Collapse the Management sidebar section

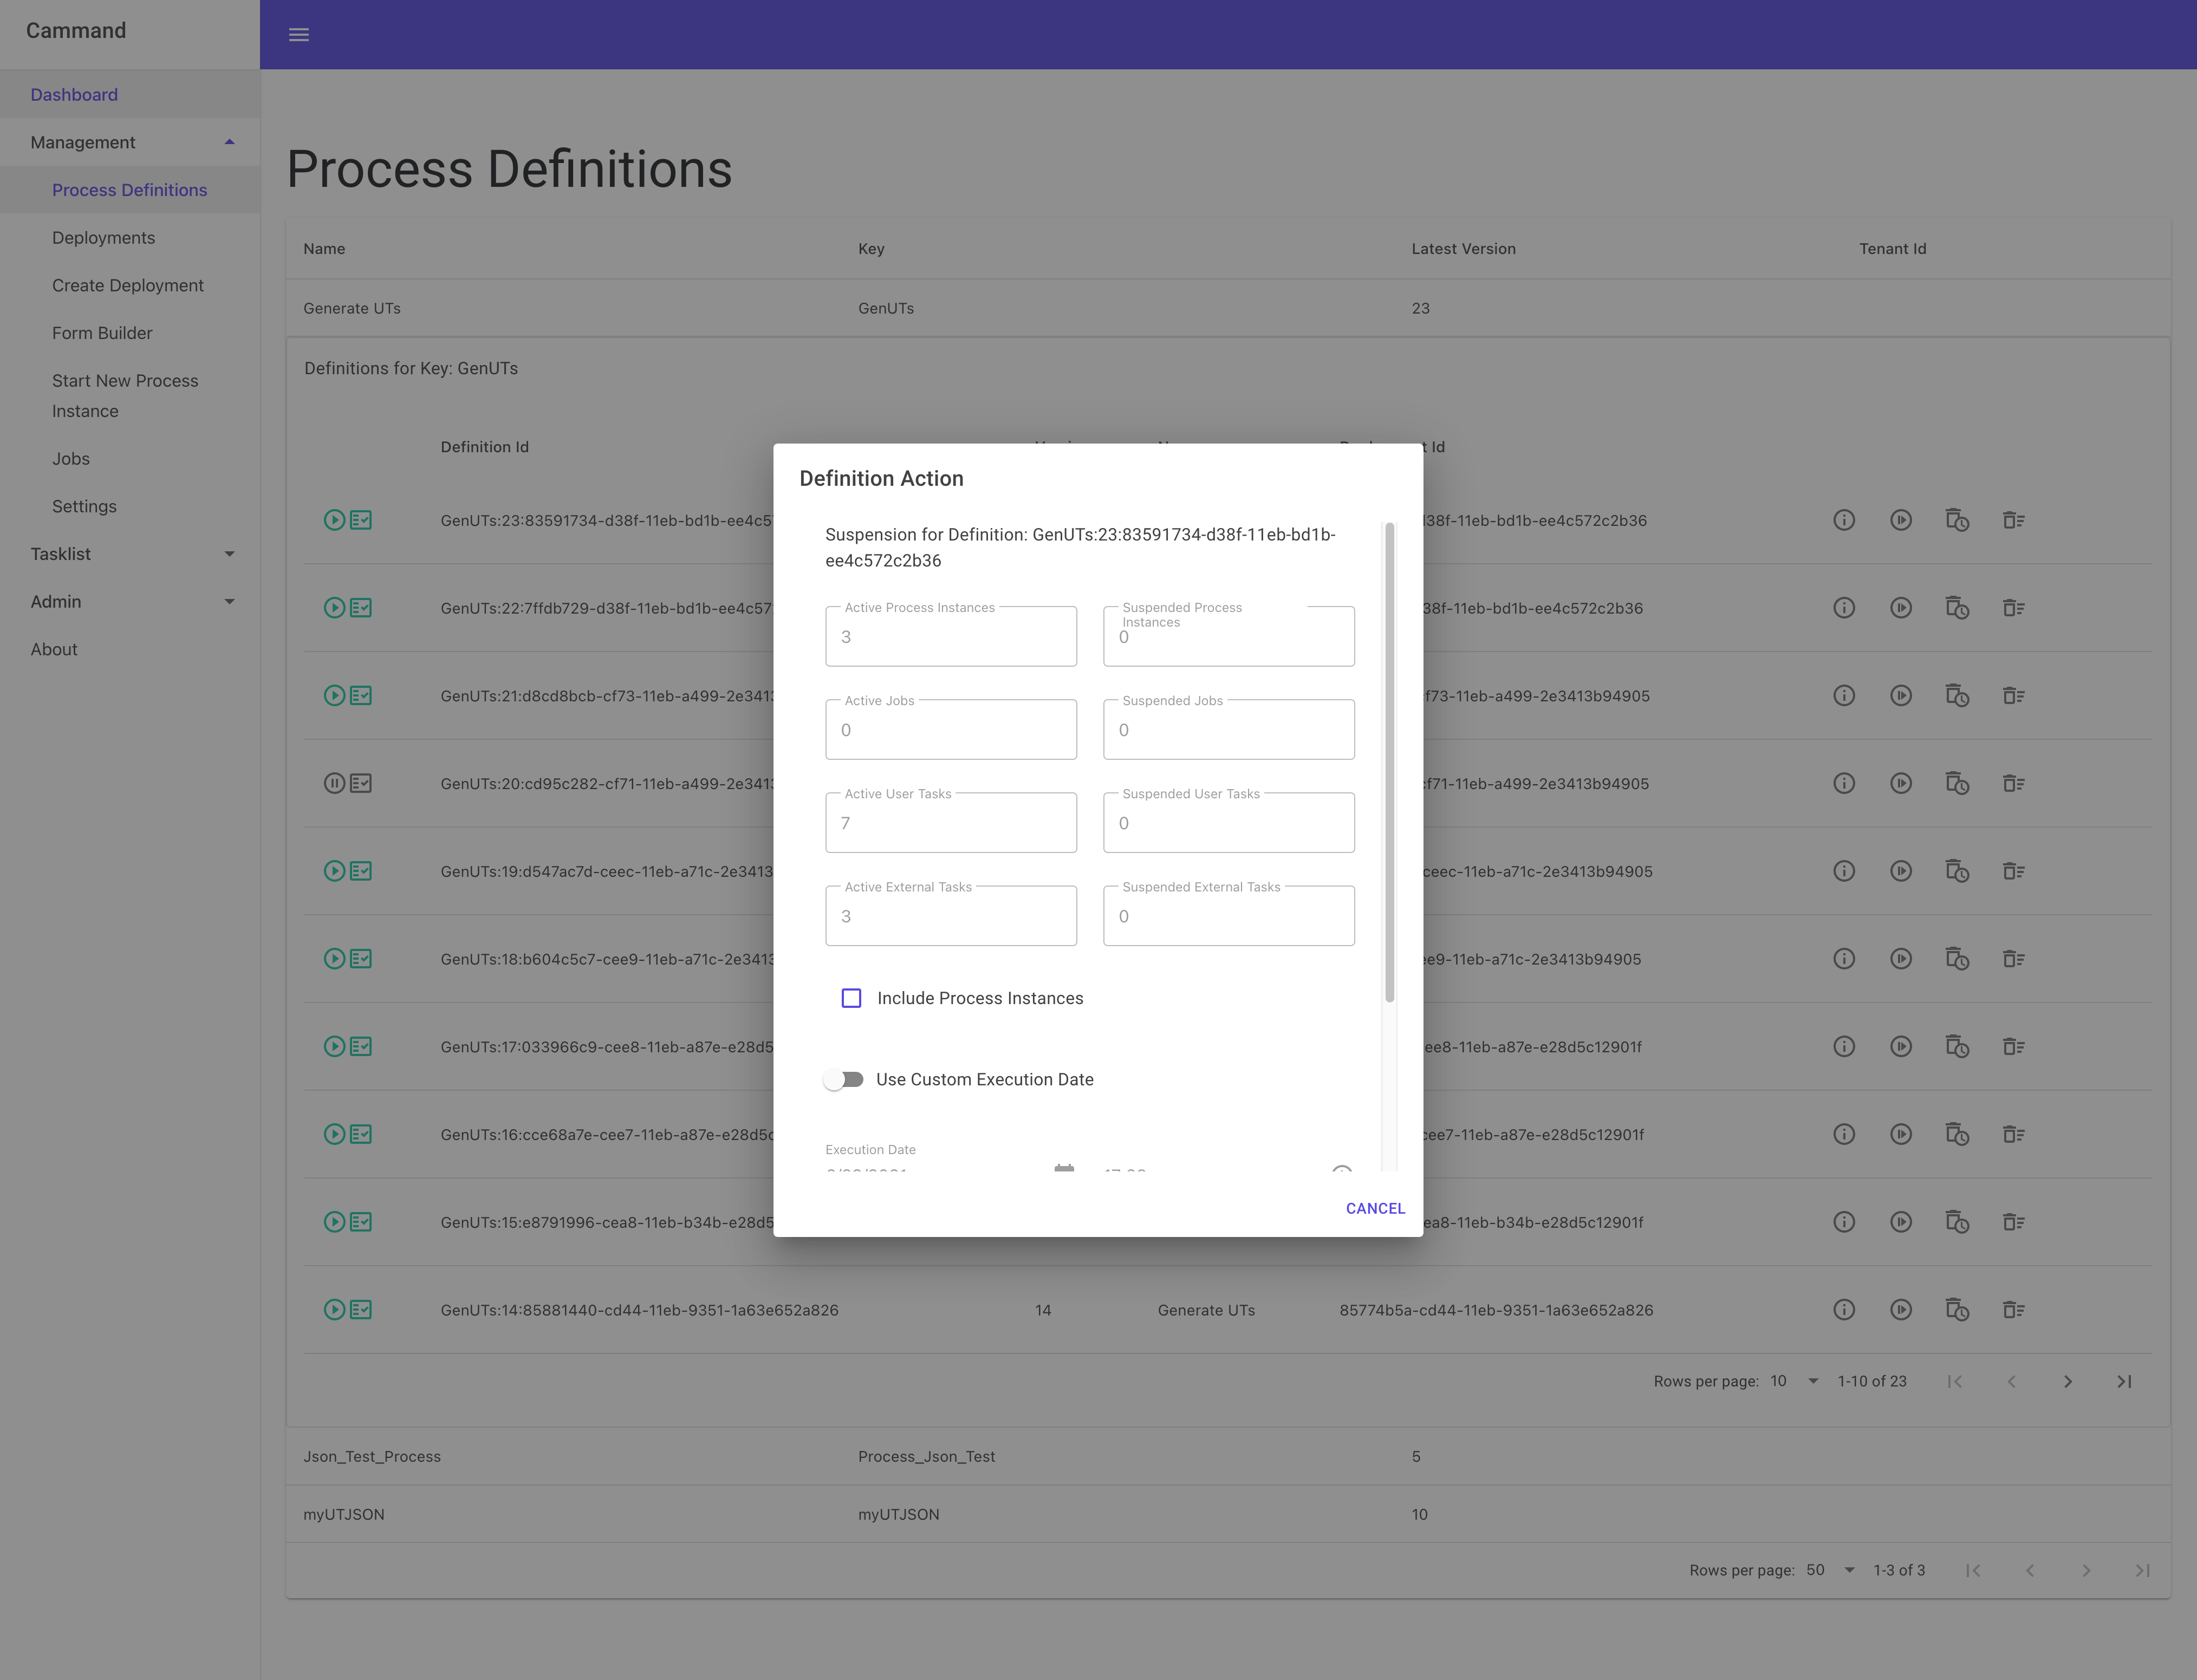(x=229, y=142)
